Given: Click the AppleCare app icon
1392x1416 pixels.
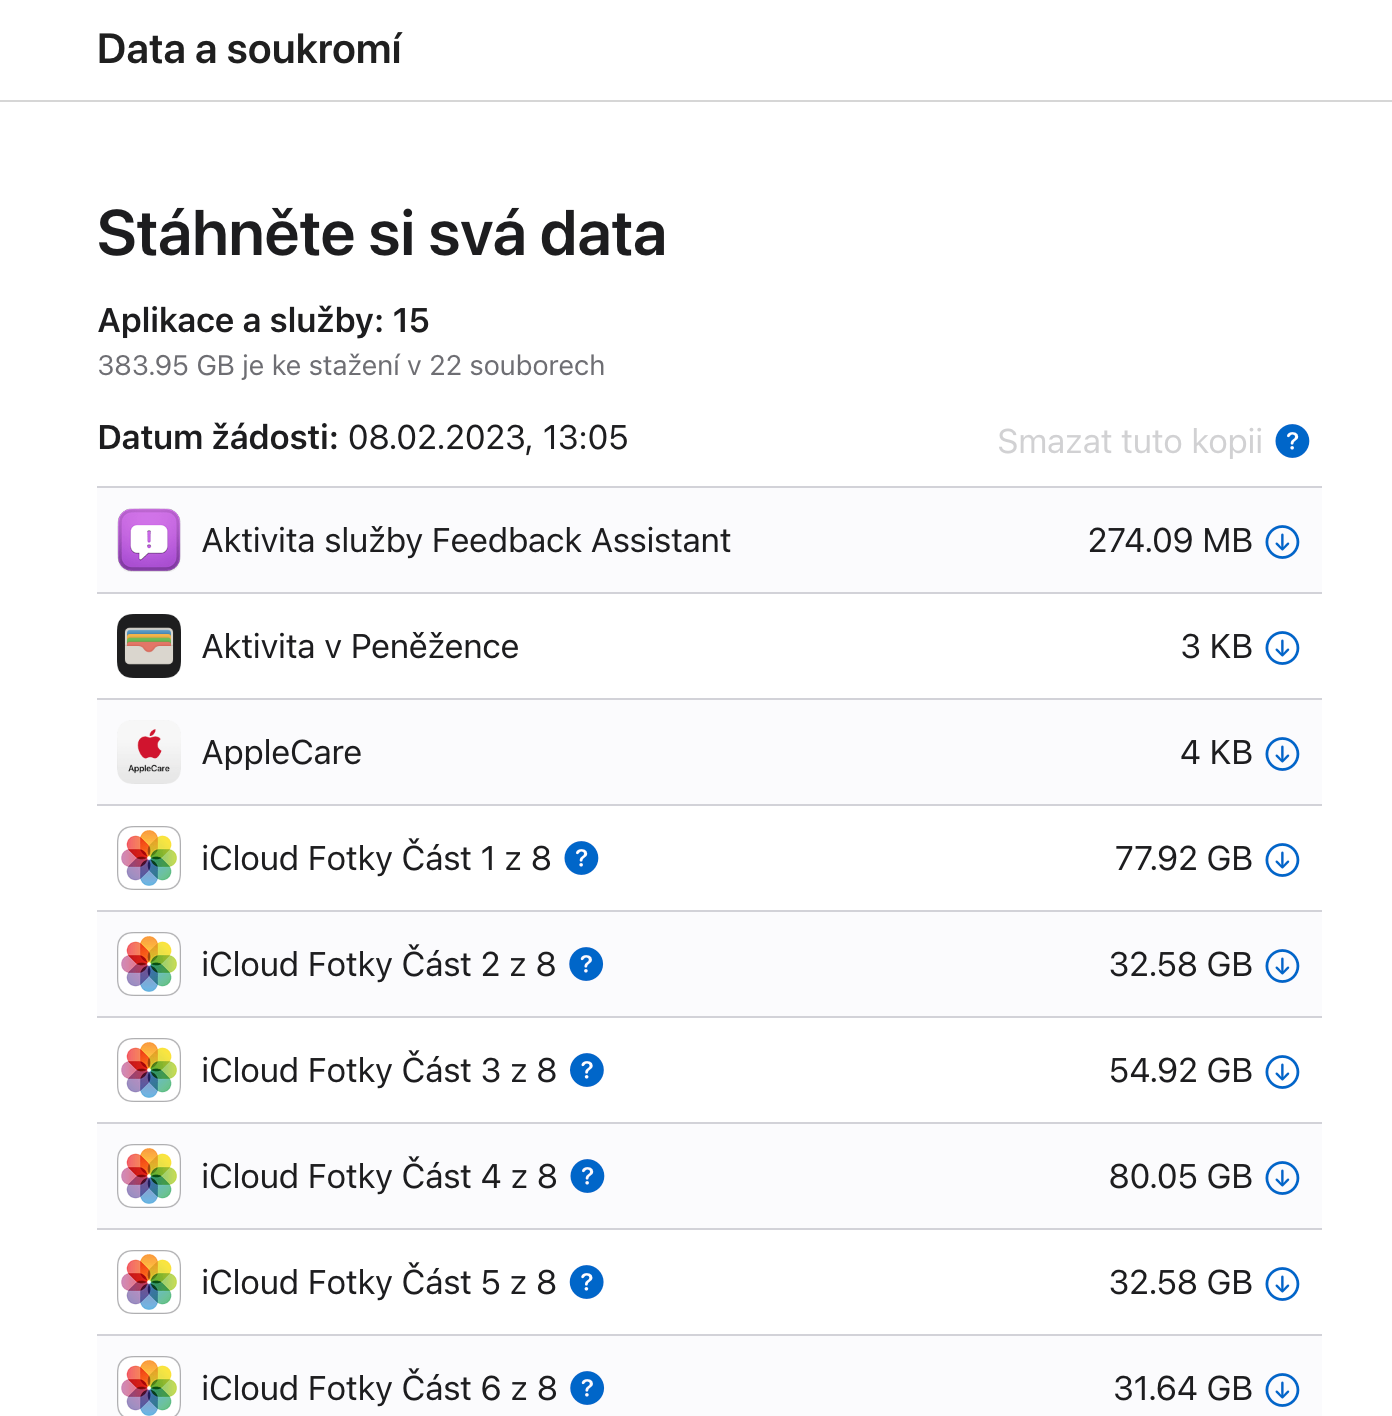Looking at the screenshot, I should pyautogui.click(x=149, y=752).
